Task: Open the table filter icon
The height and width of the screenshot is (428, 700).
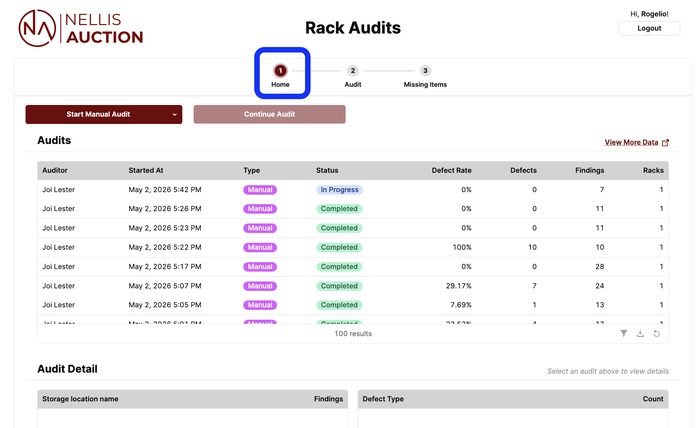Action: point(624,333)
